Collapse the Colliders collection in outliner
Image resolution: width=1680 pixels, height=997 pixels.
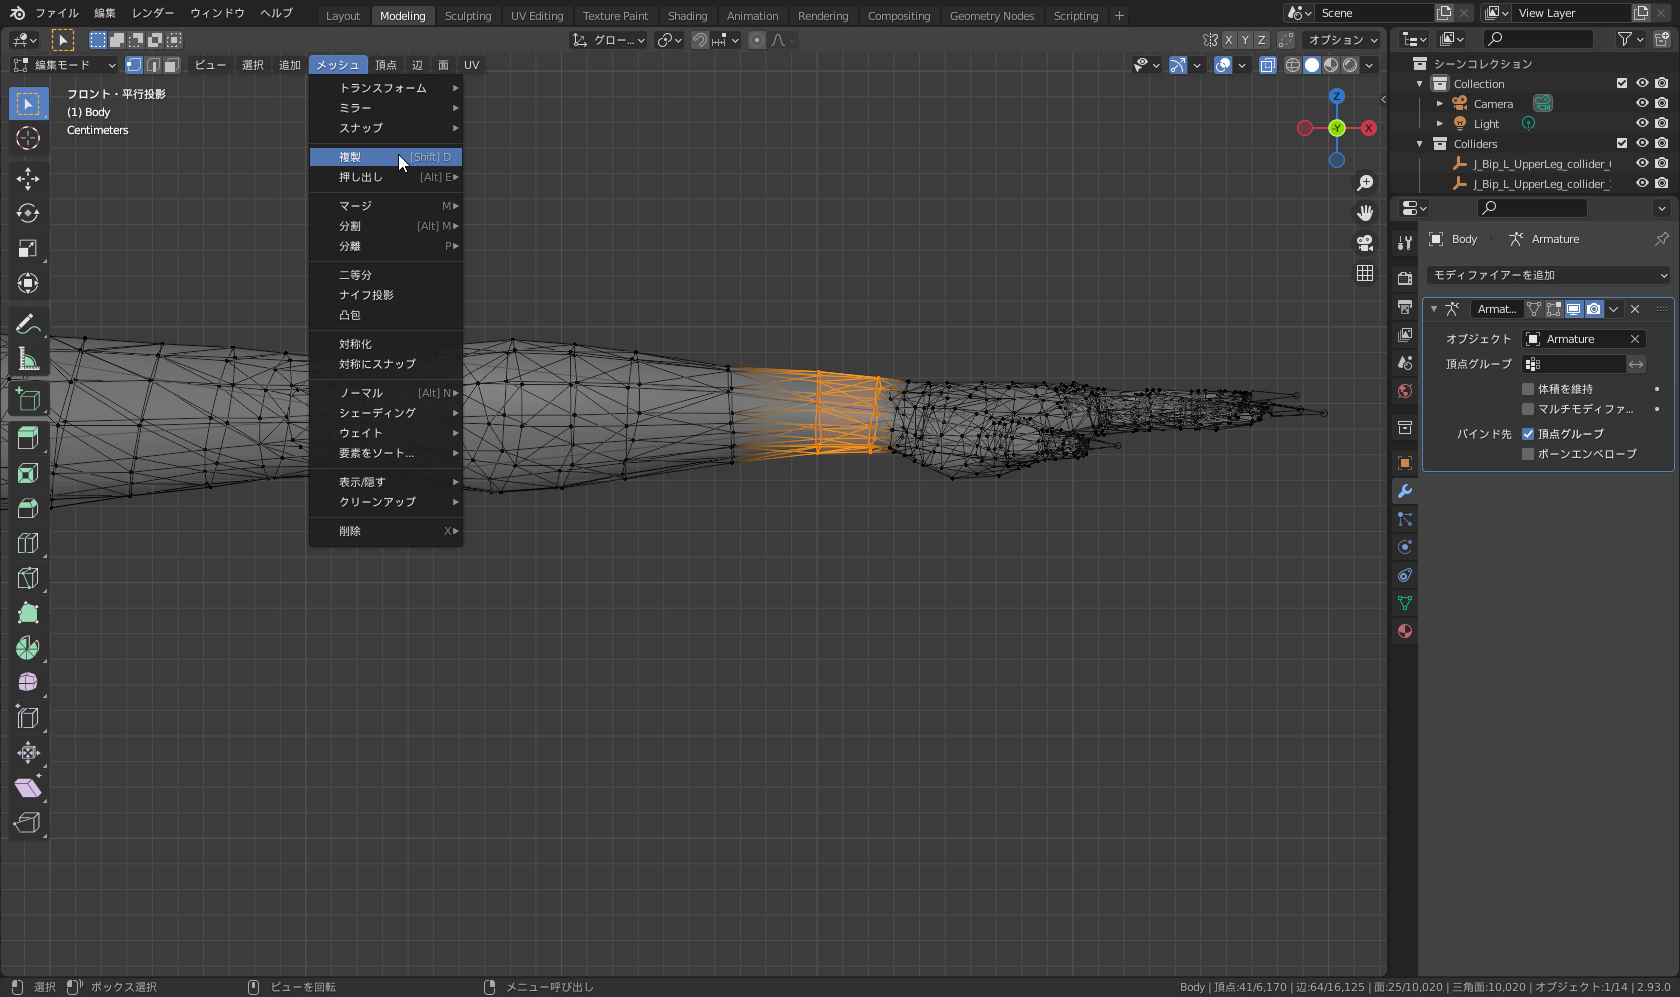(x=1420, y=144)
